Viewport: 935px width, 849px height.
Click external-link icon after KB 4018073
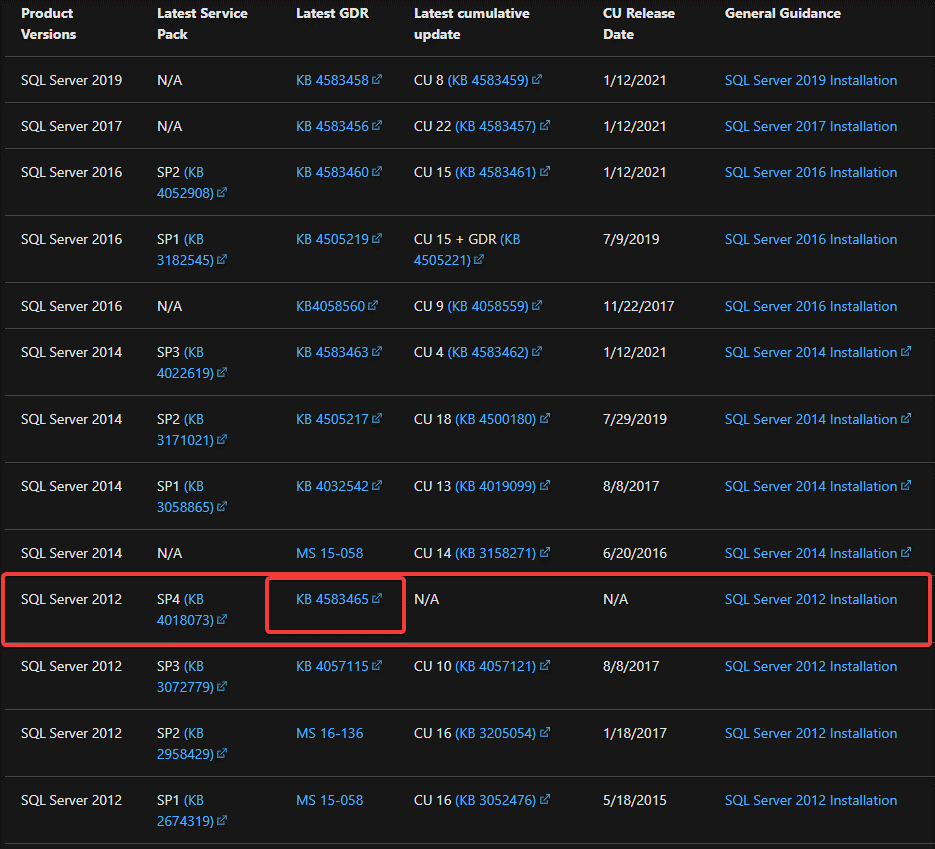pyautogui.click(x=222, y=619)
